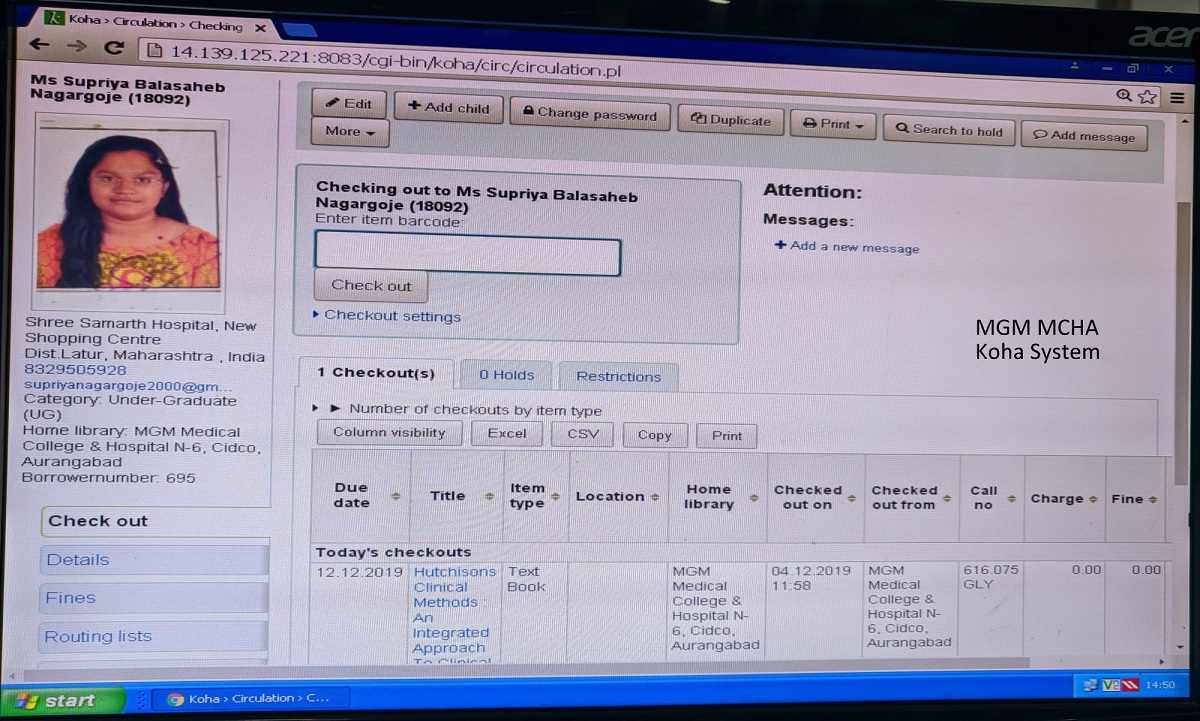Open Fines in the patron sidebar
The image size is (1200, 721).
(155, 598)
